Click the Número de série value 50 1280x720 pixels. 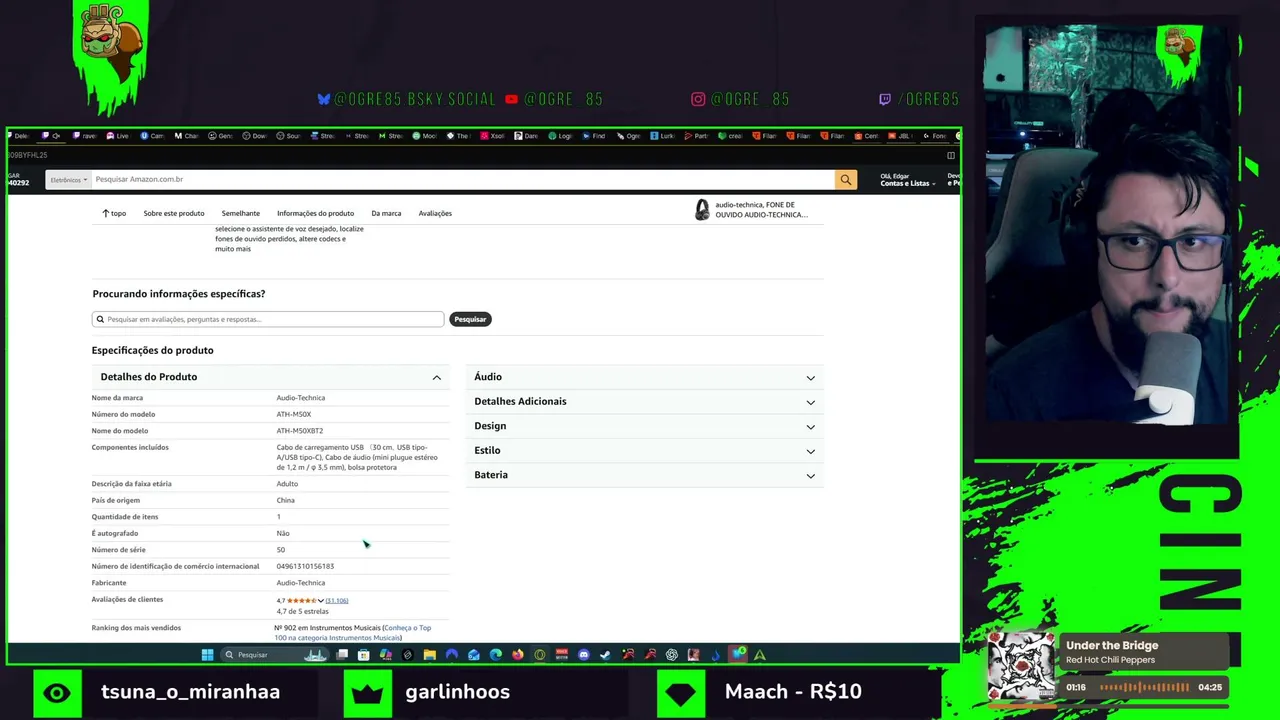[x=281, y=550]
